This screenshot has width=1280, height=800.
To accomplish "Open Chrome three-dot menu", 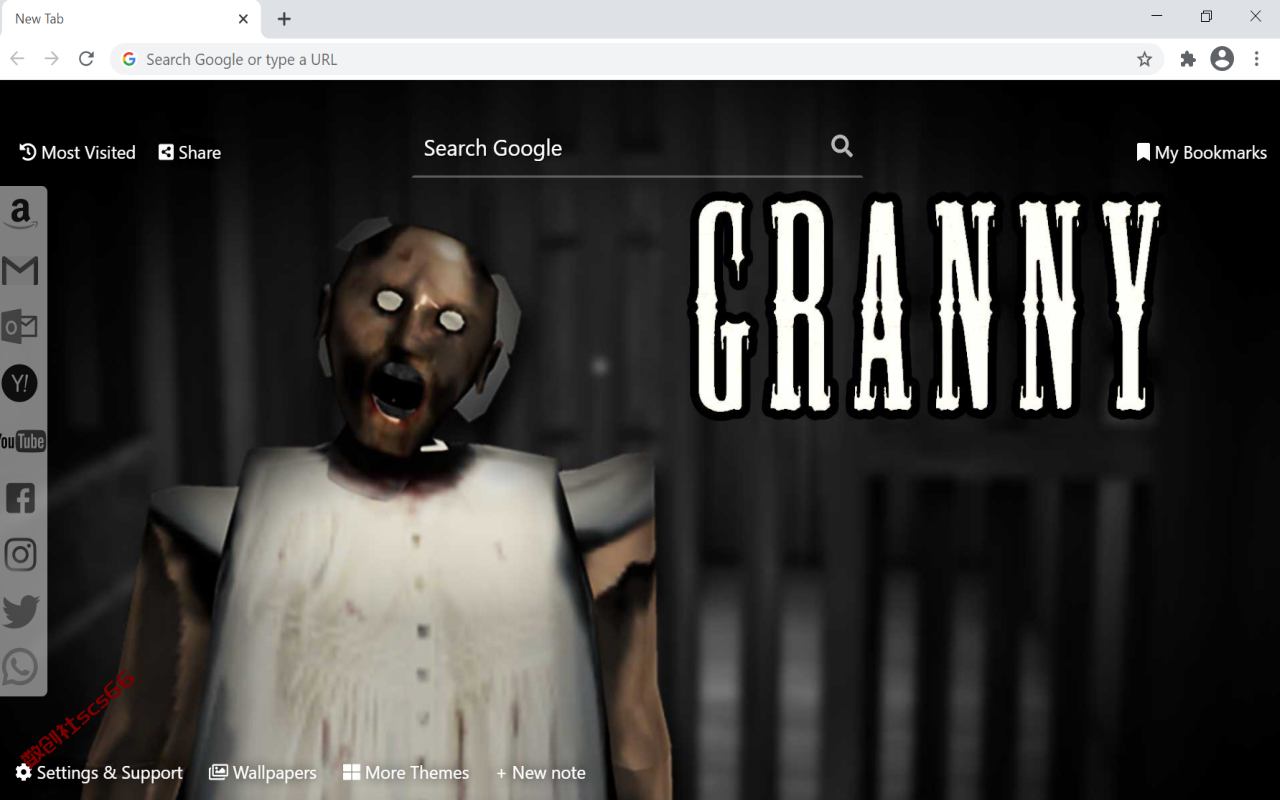I will pyautogui.click(x=1257, y=59).
